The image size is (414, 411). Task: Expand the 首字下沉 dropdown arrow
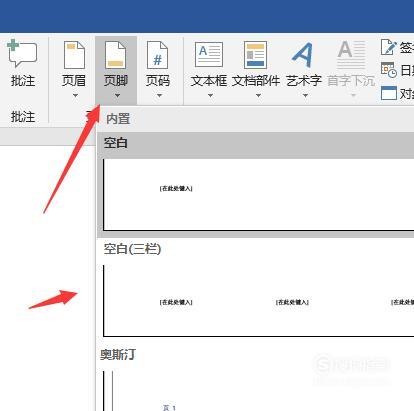pos(353,96)
